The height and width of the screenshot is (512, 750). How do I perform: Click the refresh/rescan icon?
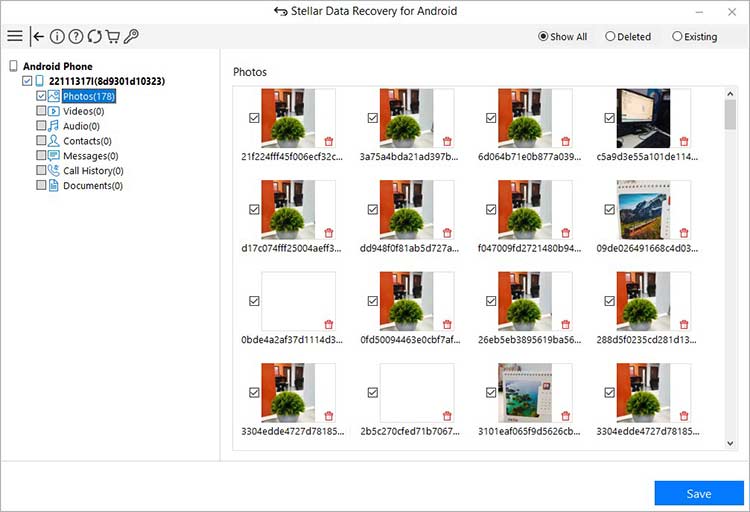click(94, 36)
